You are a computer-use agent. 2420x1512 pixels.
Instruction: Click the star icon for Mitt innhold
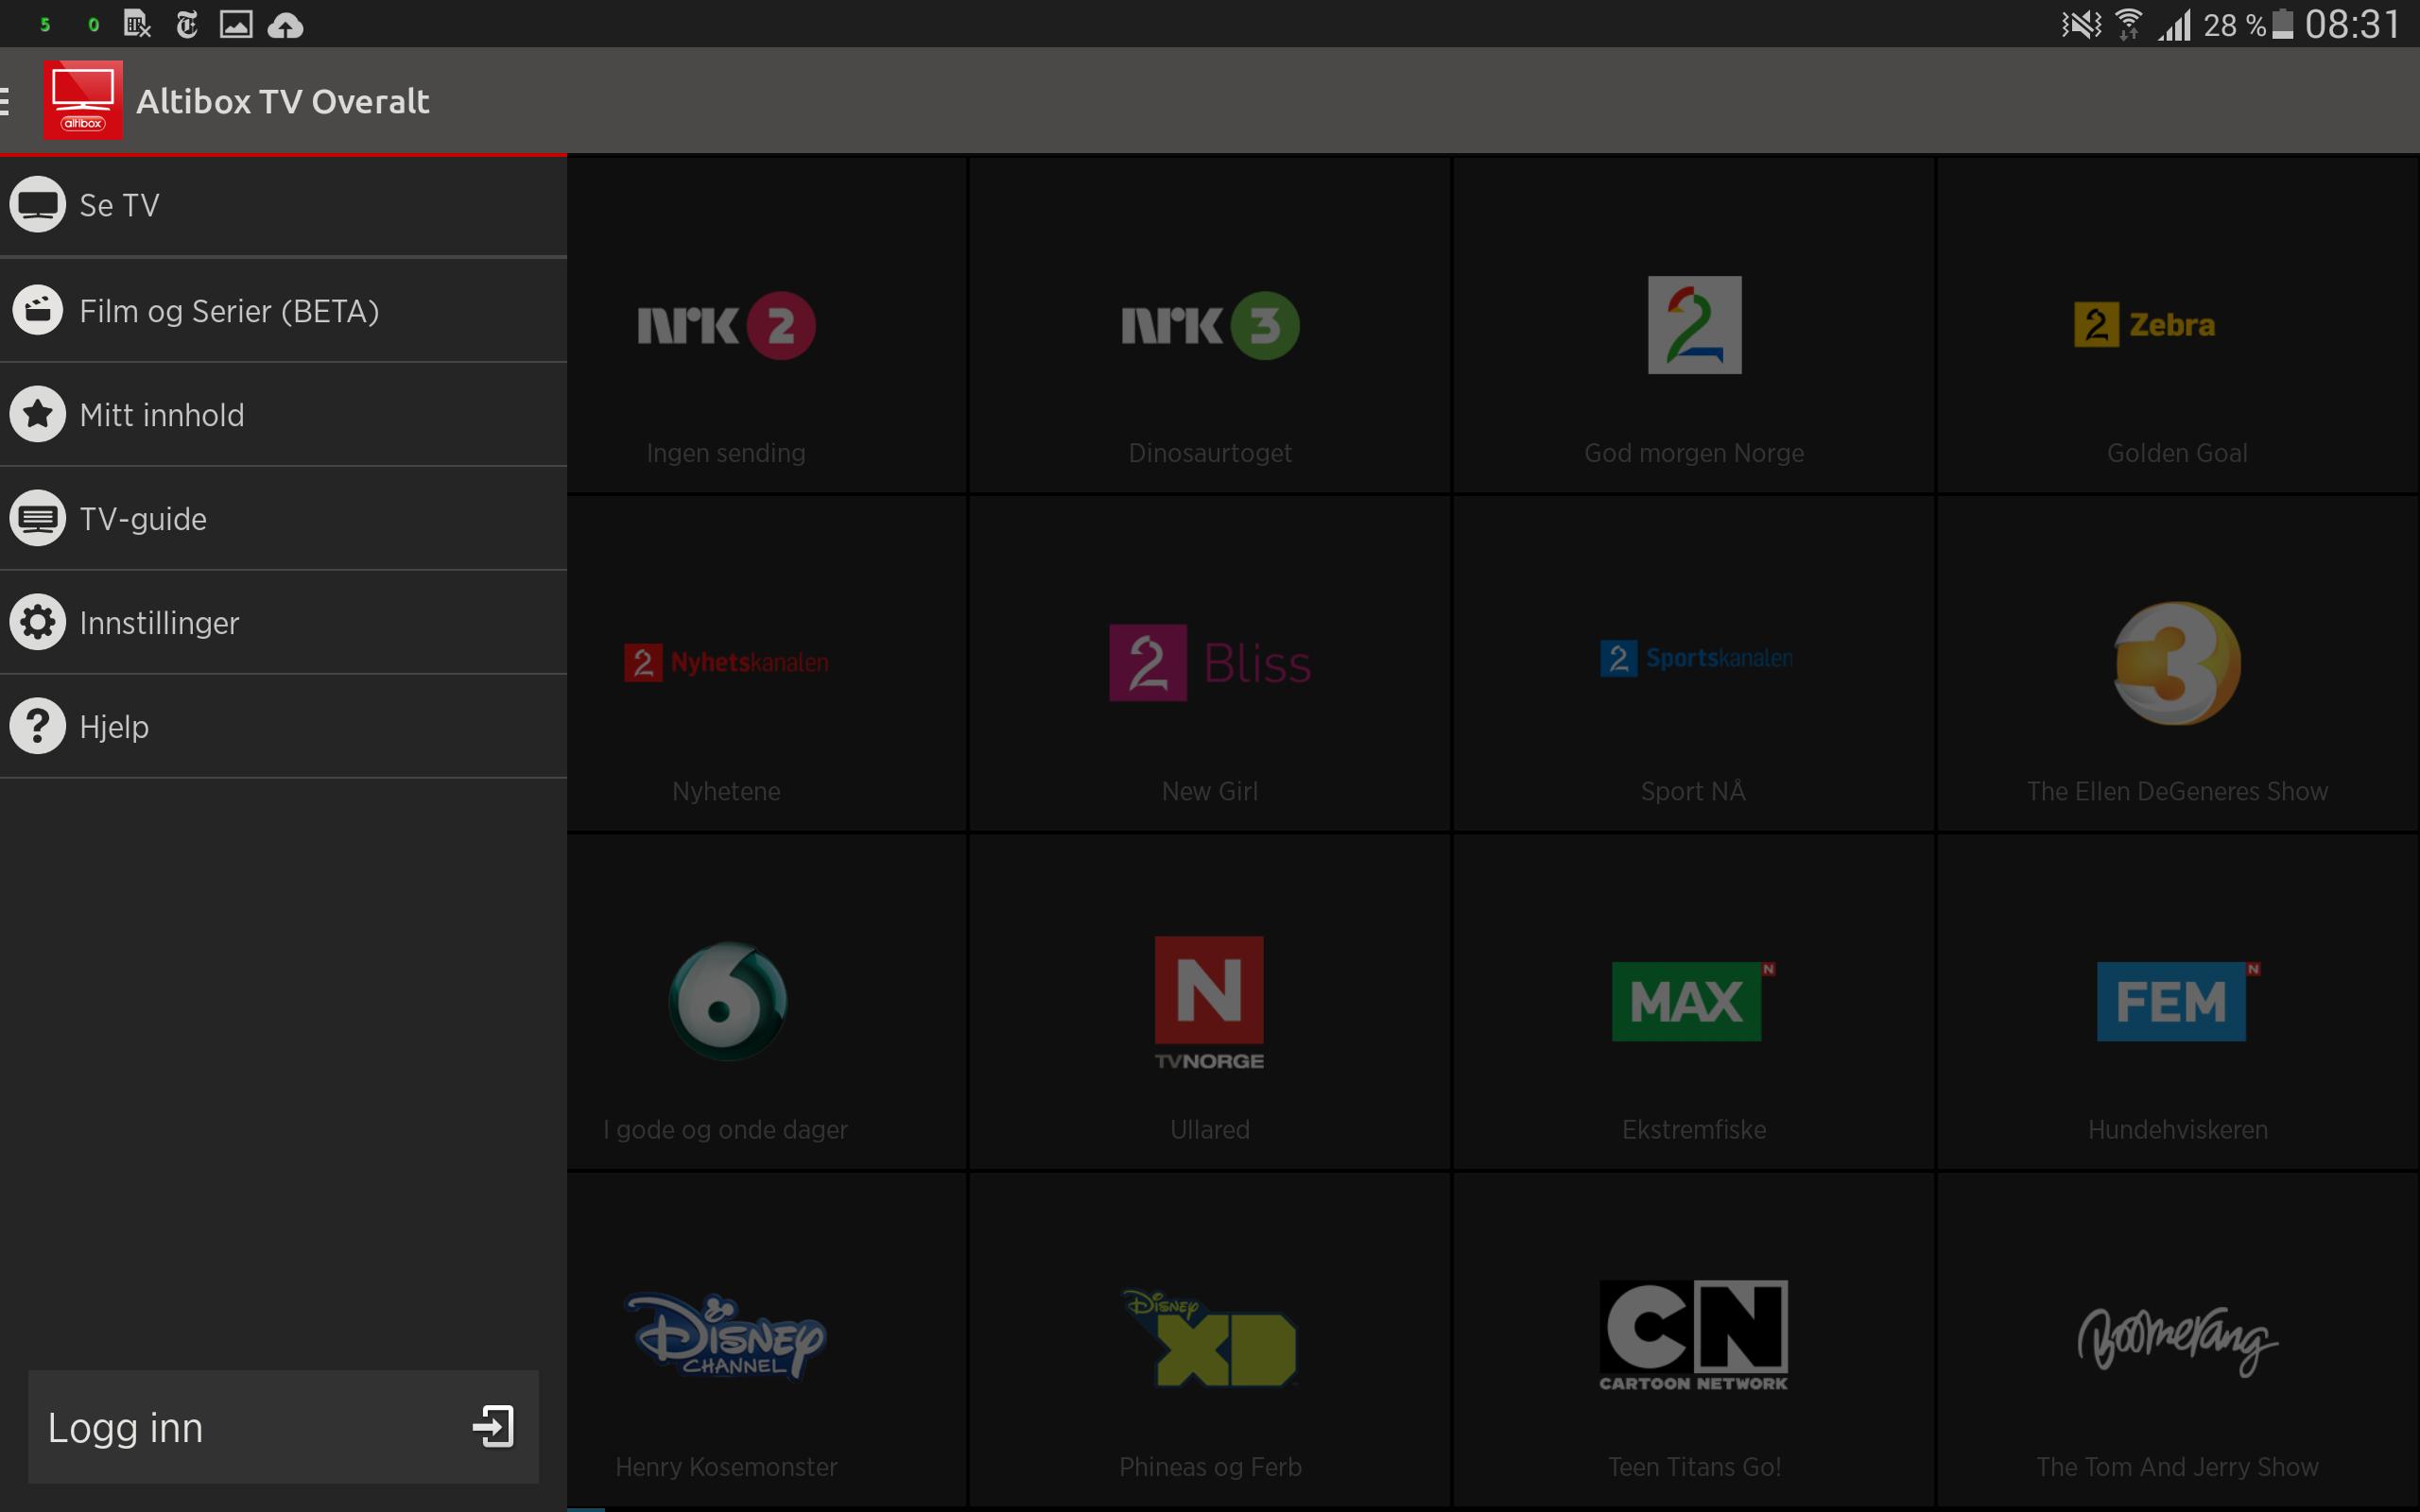pos(38,414)
